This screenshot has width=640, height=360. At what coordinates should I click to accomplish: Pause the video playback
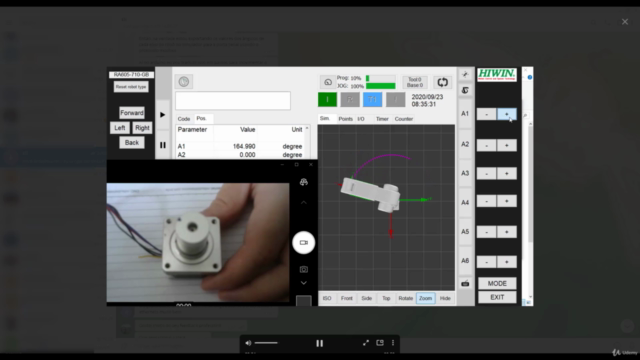320,343
